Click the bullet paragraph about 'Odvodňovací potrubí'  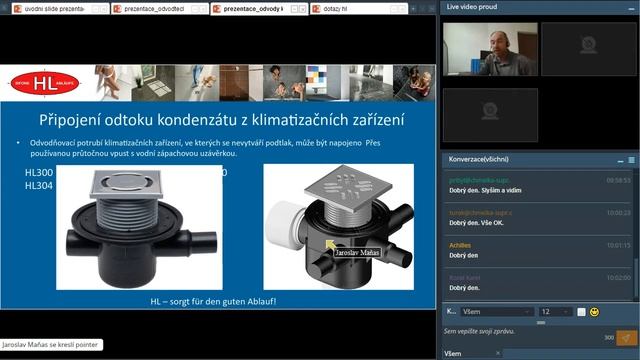pos(205,148)
